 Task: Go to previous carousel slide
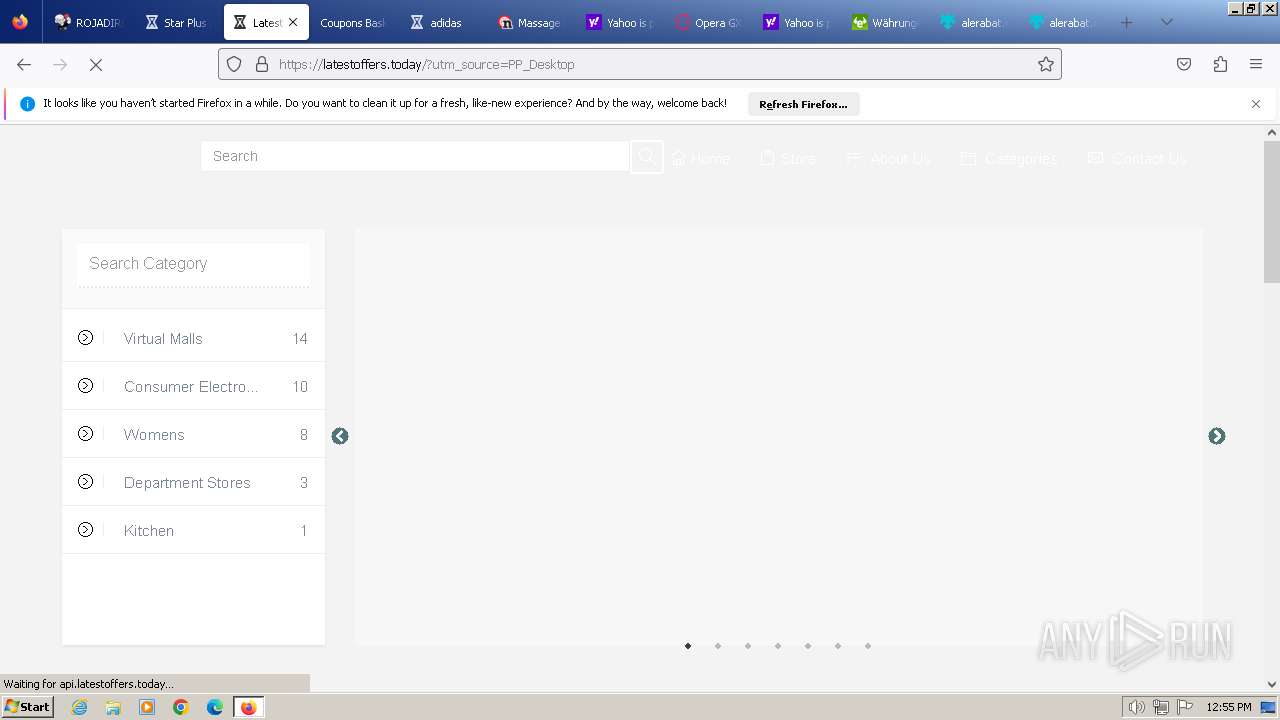point(340,436)
